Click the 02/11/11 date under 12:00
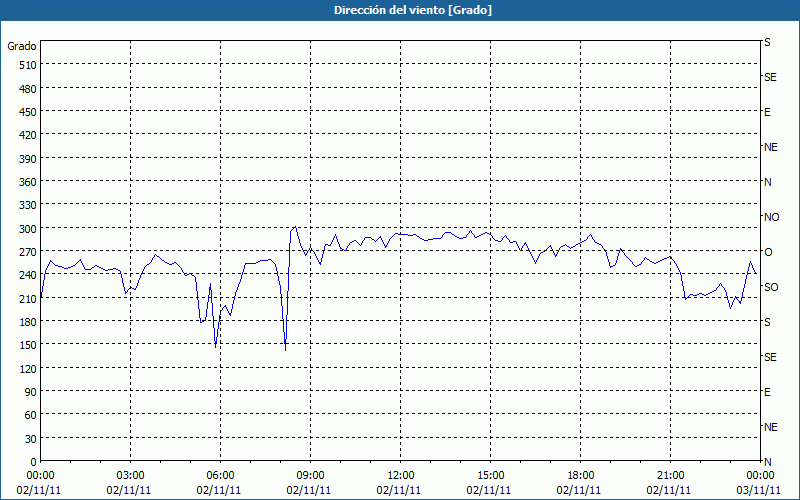This screenshot has width=800, height=500. pos(399,490)
